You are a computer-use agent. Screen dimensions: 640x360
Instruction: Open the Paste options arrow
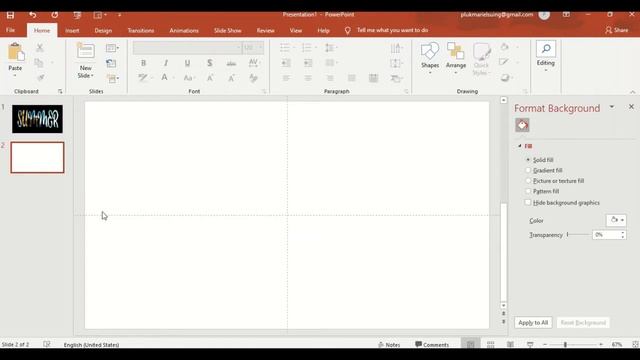tap(15, 76)
